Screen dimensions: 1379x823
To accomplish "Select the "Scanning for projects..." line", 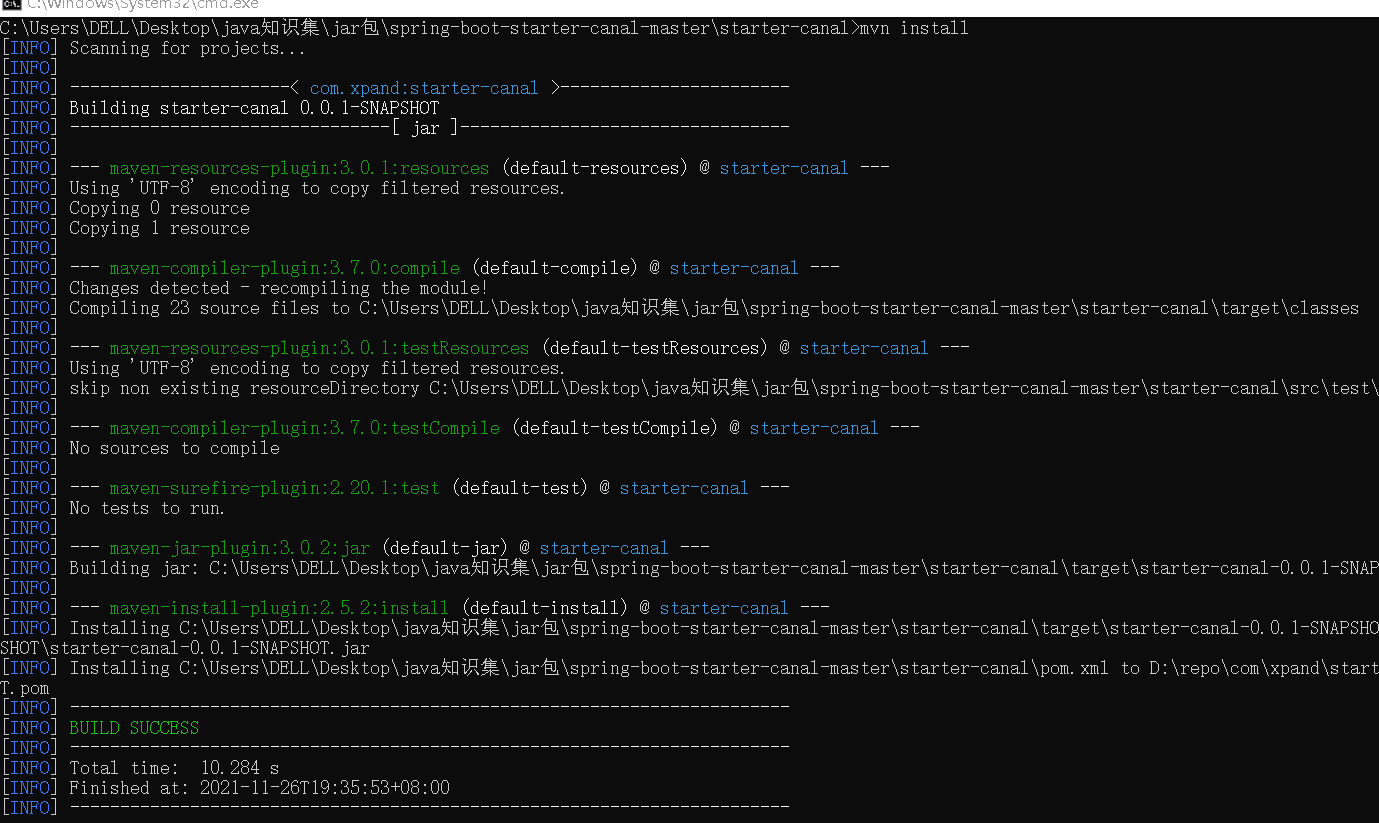I will 187,48.
